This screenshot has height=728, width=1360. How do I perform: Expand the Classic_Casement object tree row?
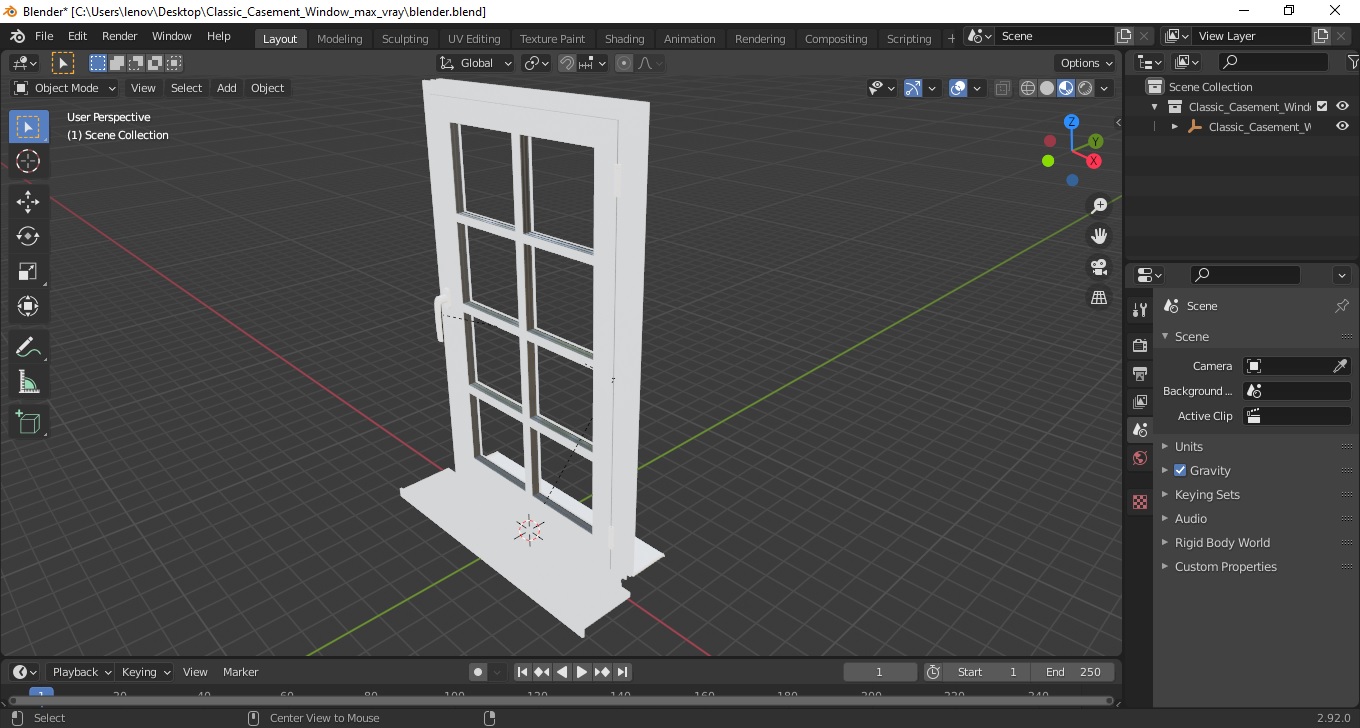tap(1175, 127)
